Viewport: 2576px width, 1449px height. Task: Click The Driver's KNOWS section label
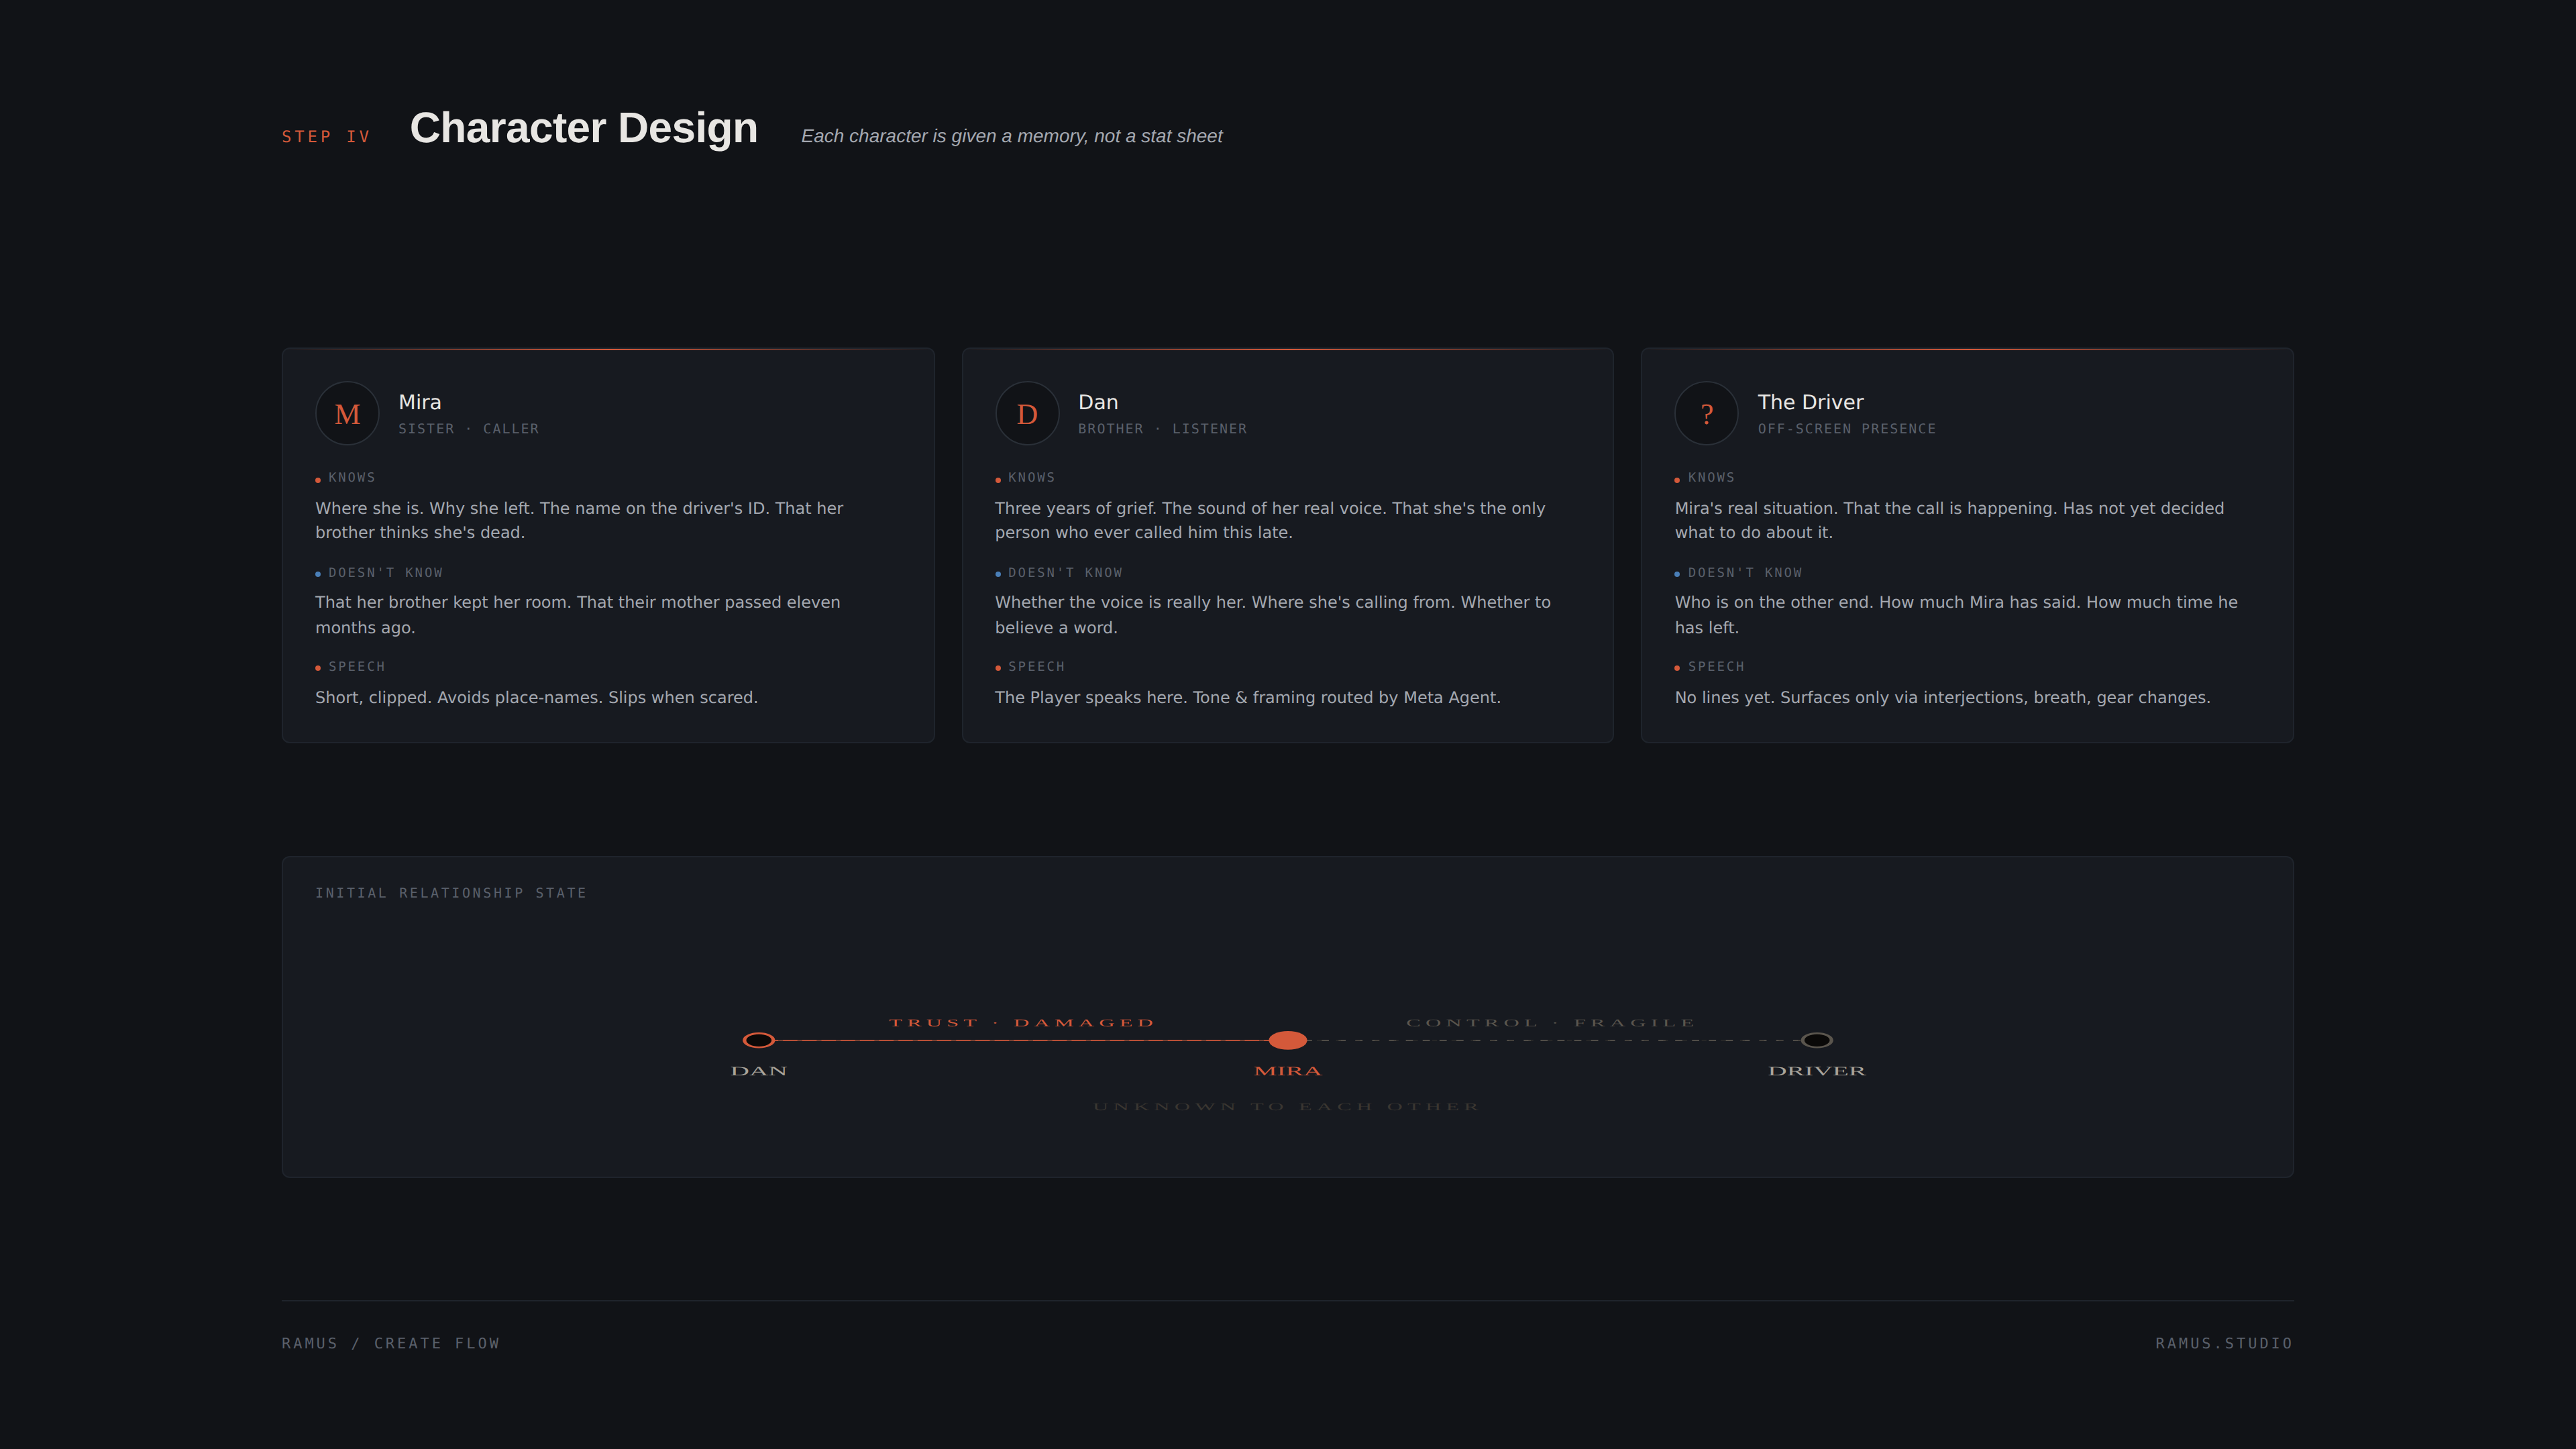1711,478
